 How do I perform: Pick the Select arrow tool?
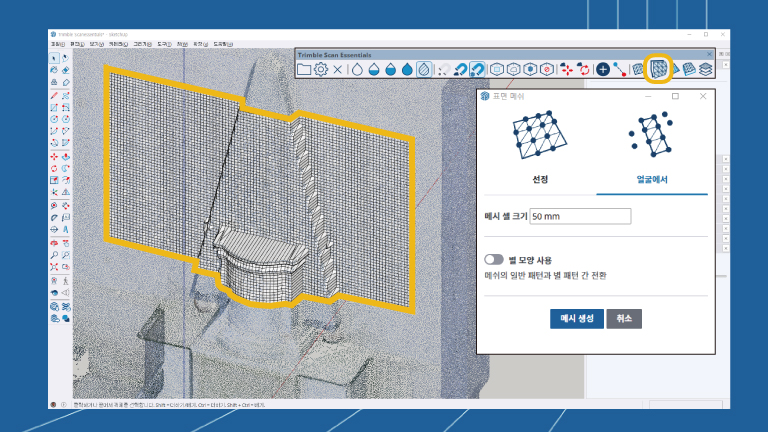(53, 58)
